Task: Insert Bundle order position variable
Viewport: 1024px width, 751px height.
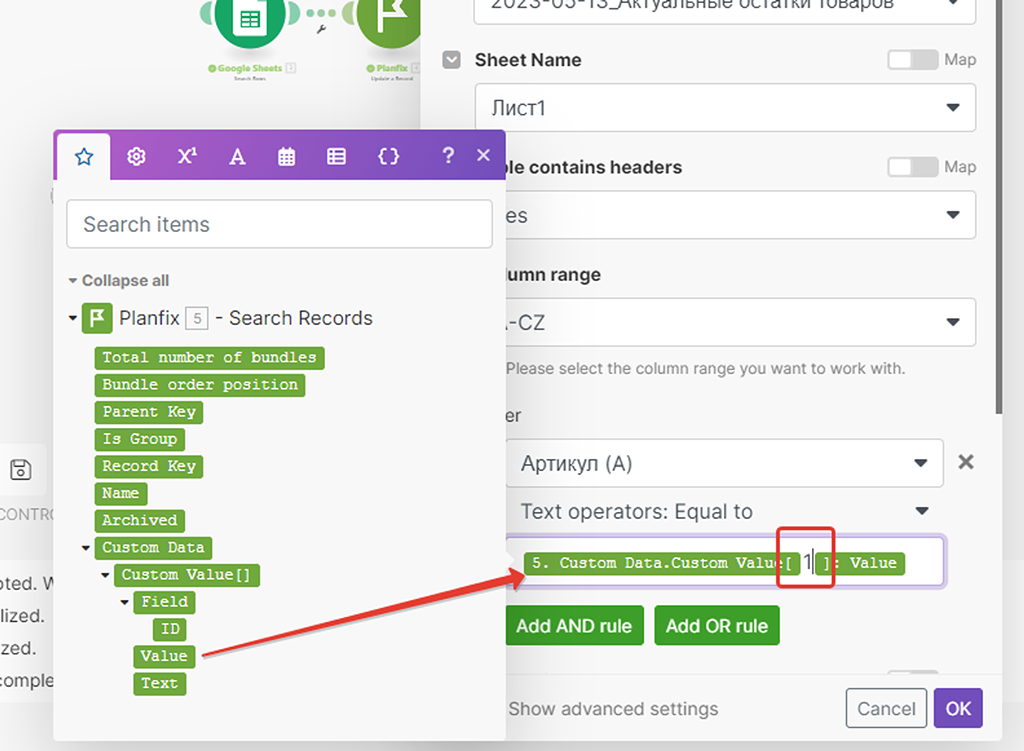Action: point(200,385)
